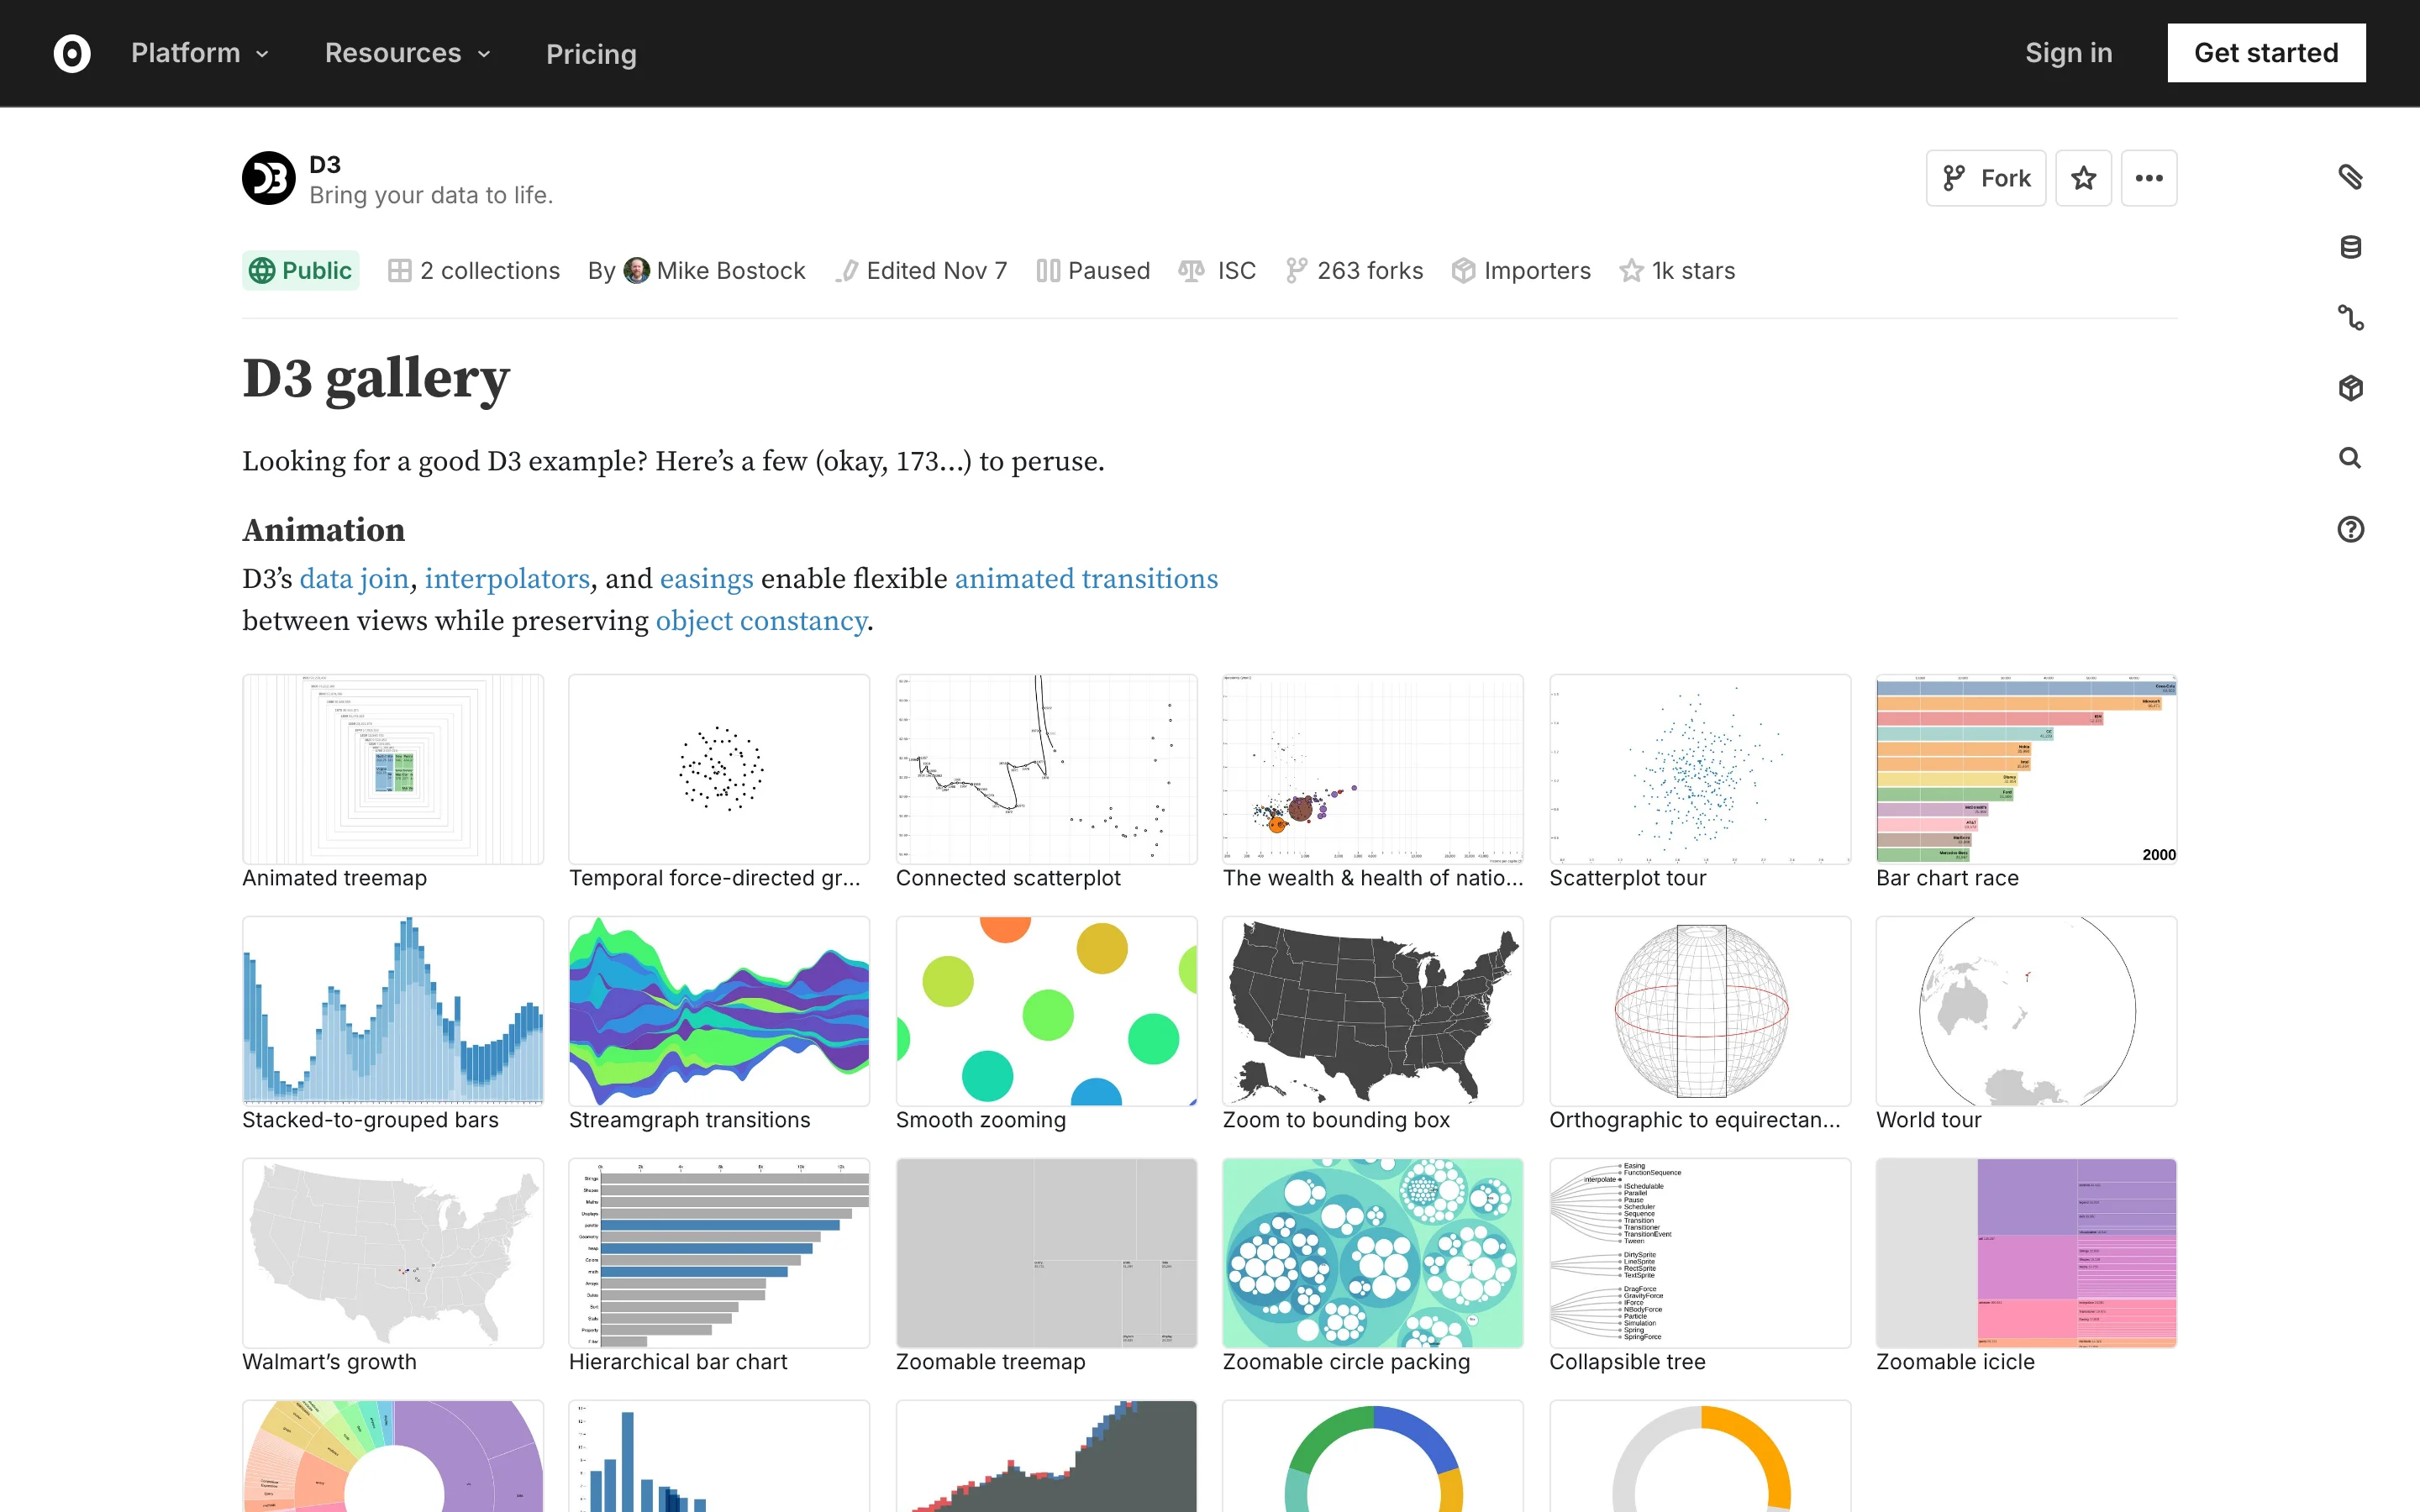Open the help question mark icon

point(2350,529)
